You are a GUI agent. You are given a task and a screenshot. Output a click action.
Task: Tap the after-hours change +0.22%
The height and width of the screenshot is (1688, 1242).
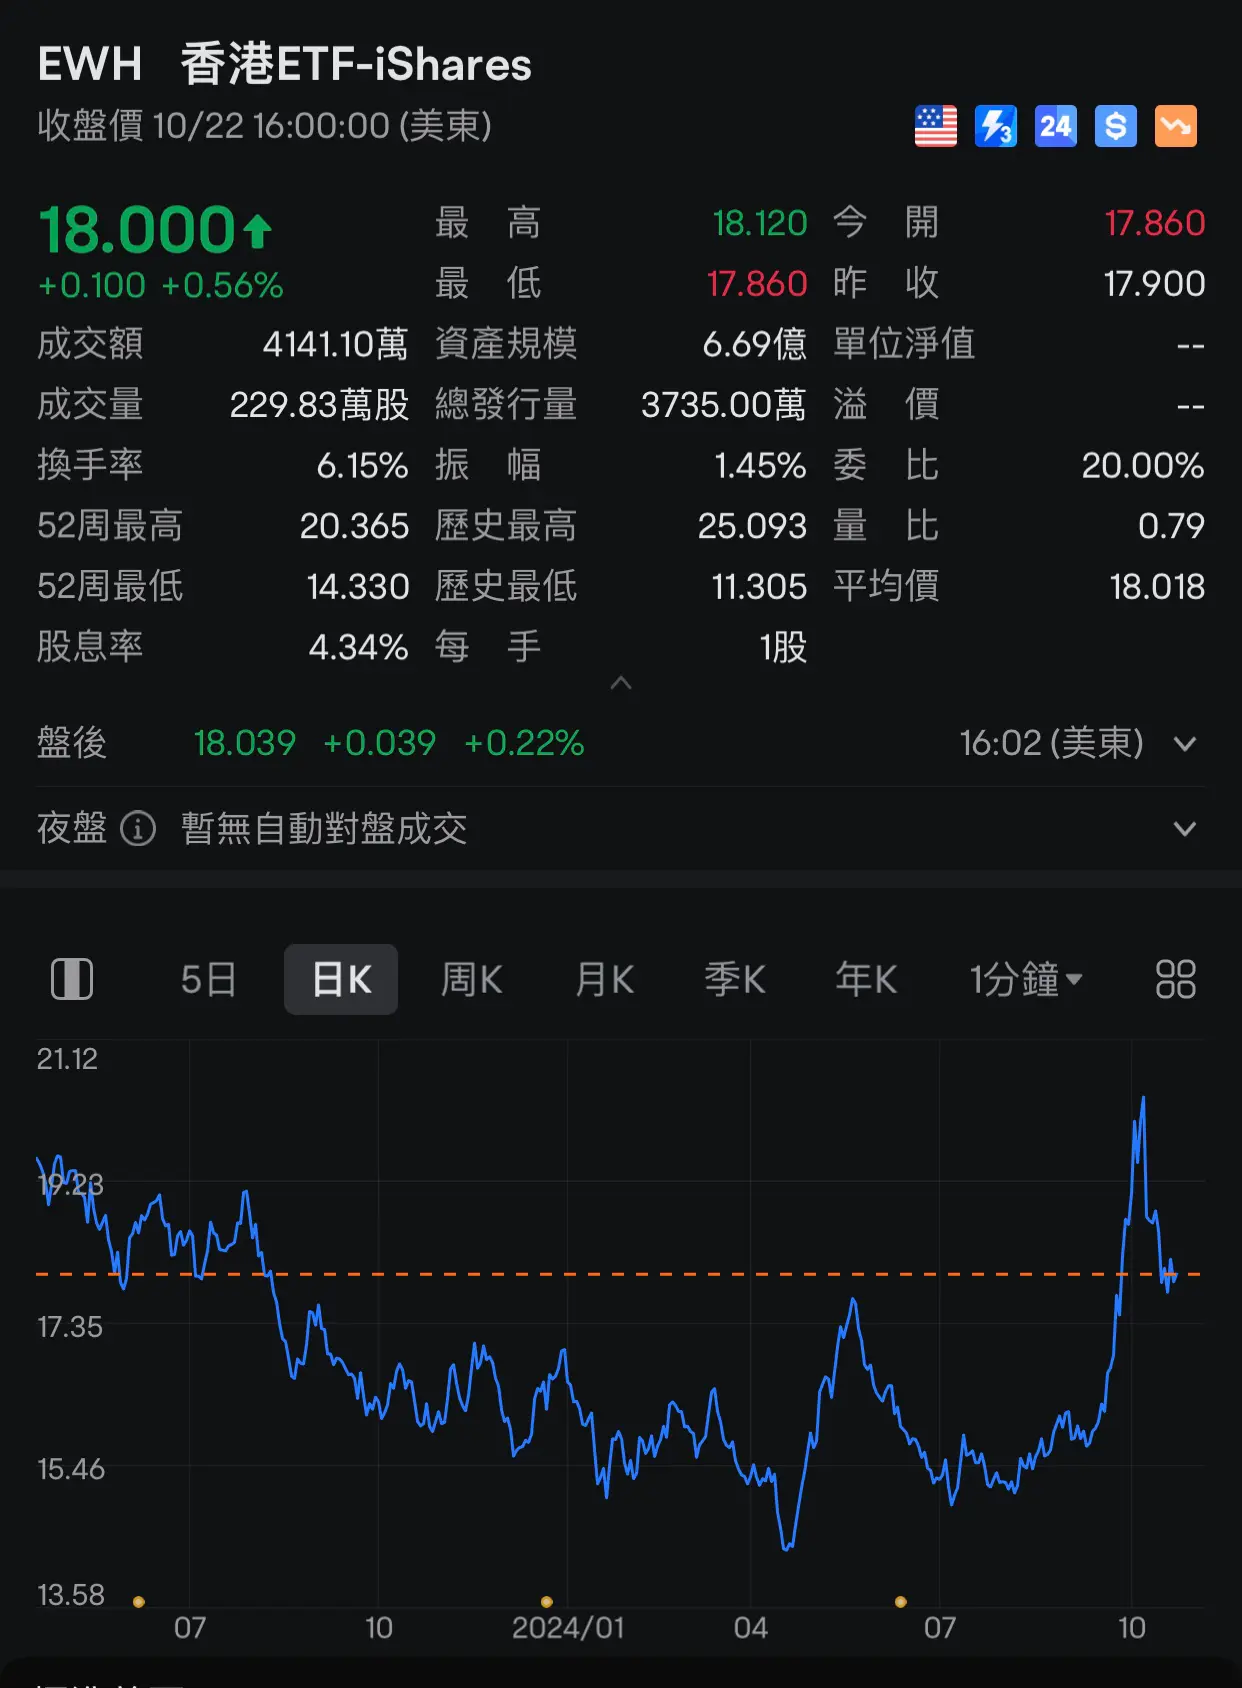524,743
